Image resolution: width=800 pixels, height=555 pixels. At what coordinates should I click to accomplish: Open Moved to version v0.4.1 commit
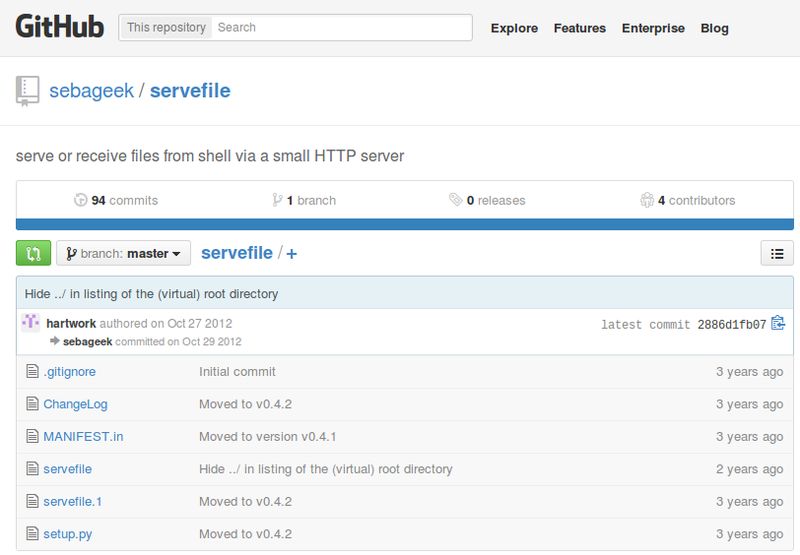[x=267, y=437]
